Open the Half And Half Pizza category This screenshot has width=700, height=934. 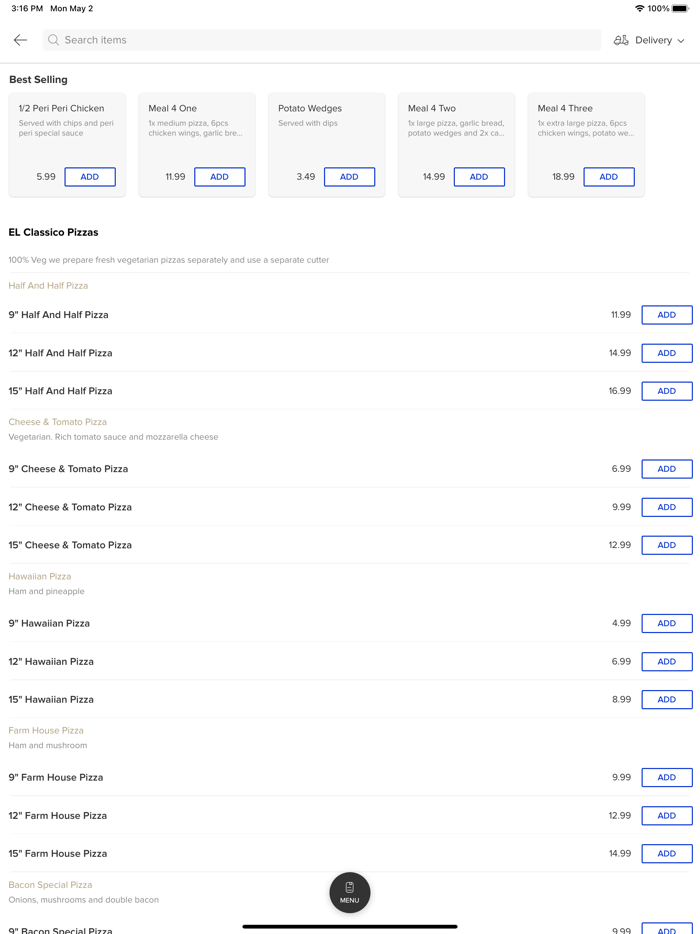coord(48,286)
